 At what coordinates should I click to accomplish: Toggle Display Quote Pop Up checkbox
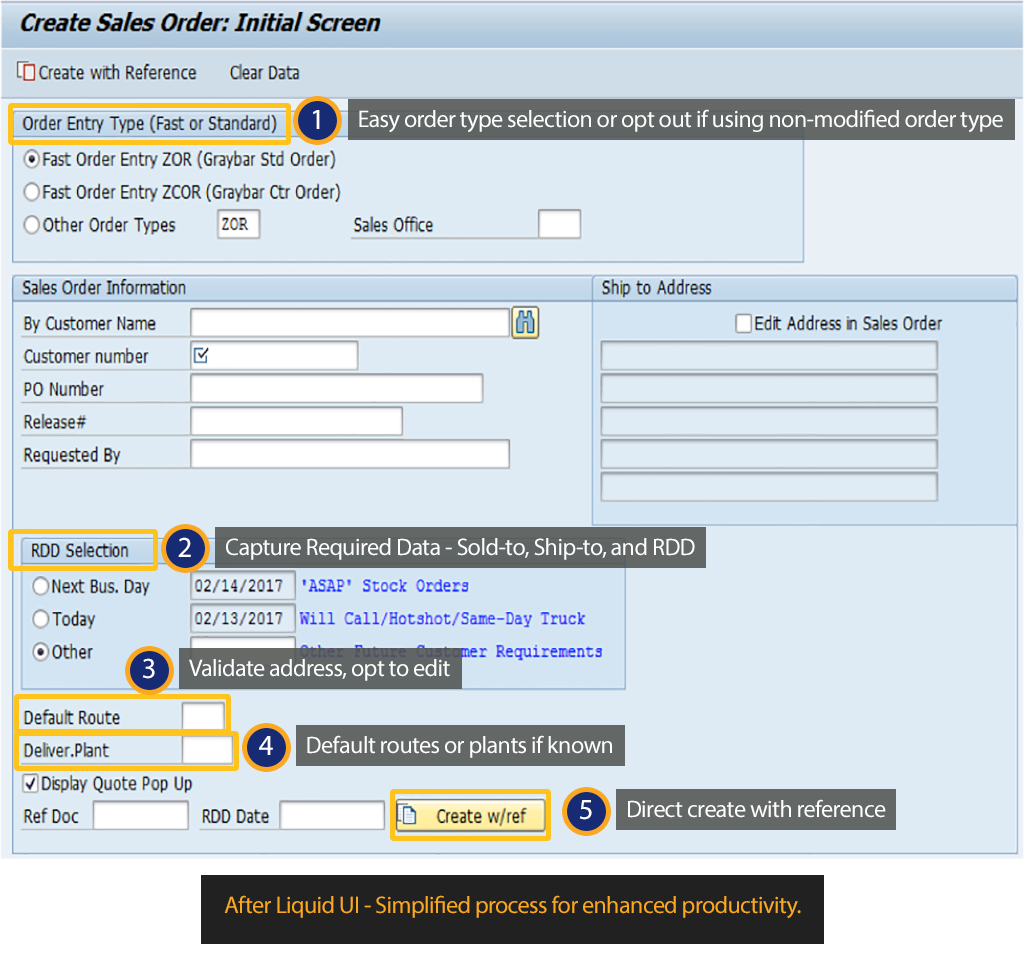coord(30,783)
